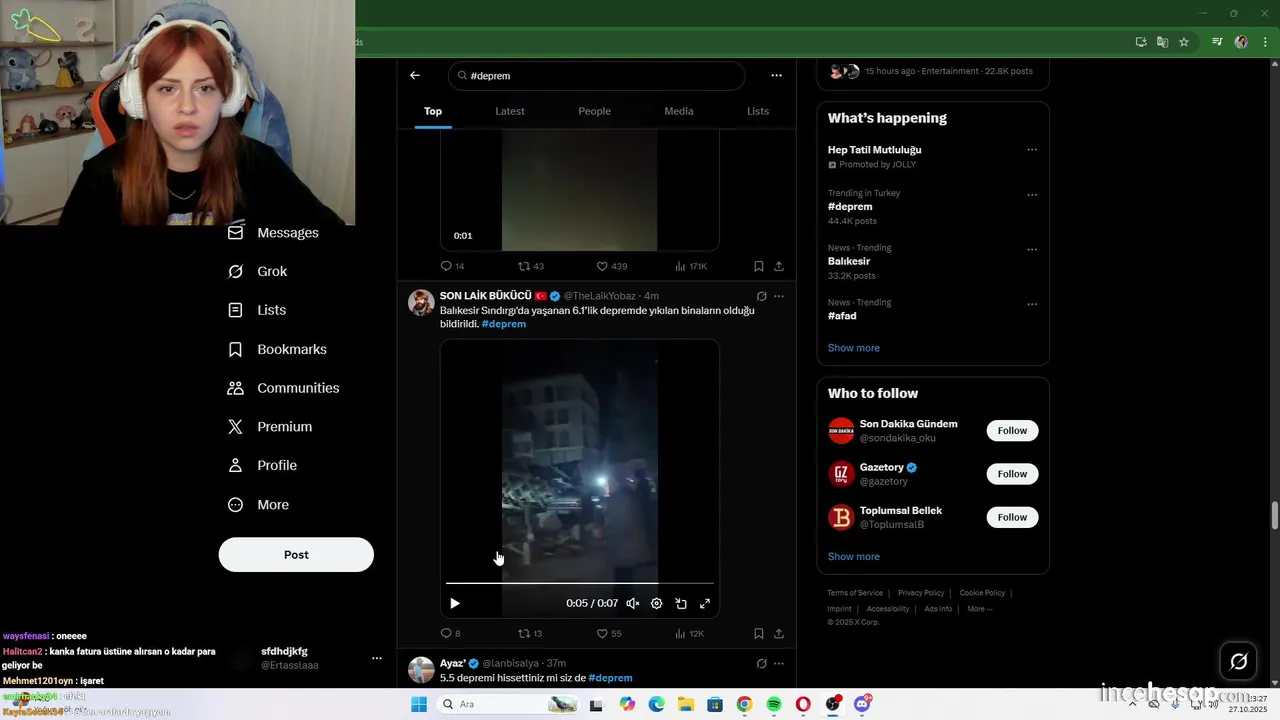1280x720 pixels.
Task: Open the Terms of Service link
Action: [855, 593]
